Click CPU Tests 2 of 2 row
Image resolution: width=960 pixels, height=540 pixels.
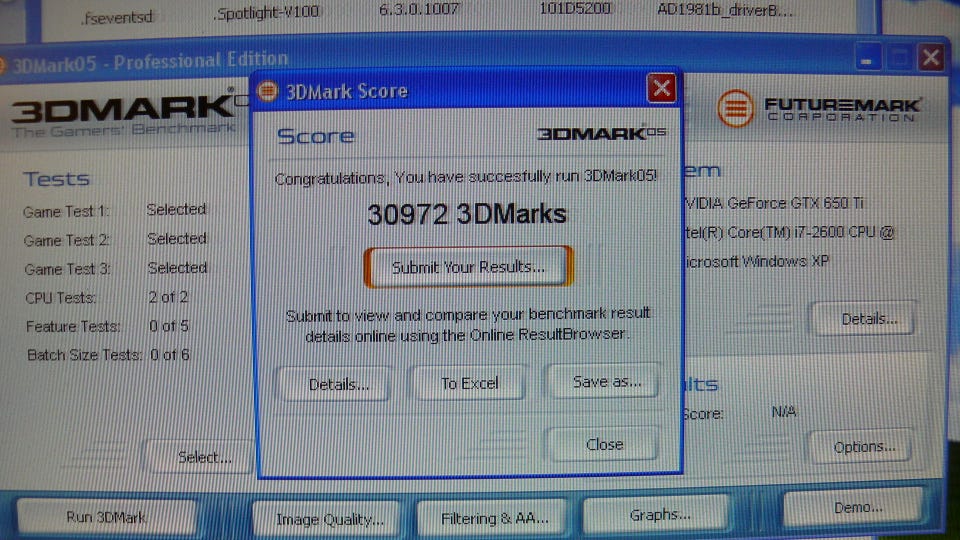coord(107,298)
